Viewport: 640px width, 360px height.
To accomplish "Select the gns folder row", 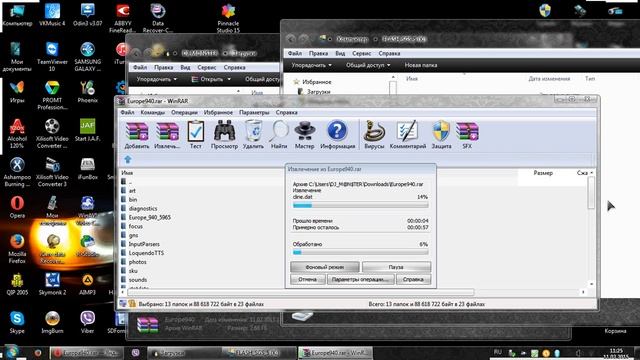I will click(133, 236).
